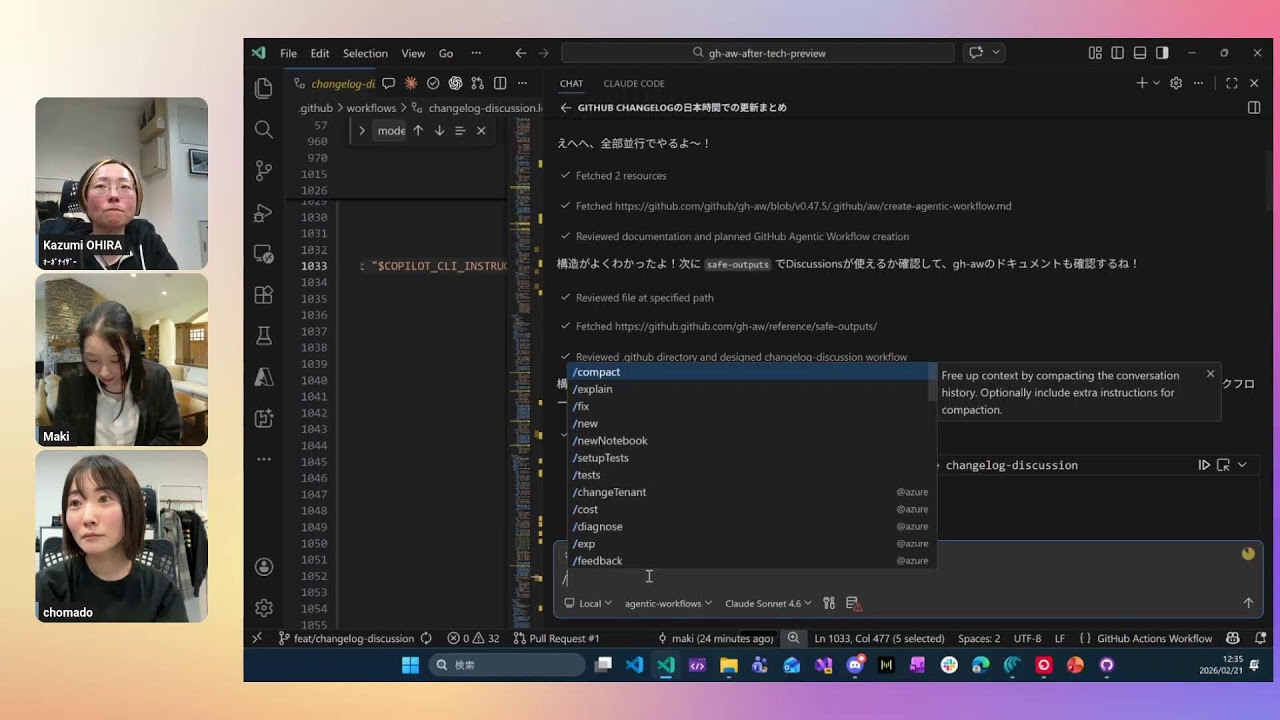
Task: Select the /setupTests slash command
Action: [x=751, y=458]
